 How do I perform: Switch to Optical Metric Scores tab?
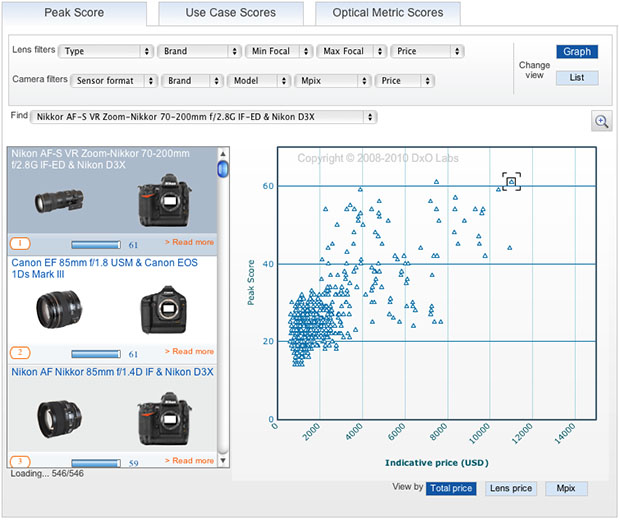[388, 13]
